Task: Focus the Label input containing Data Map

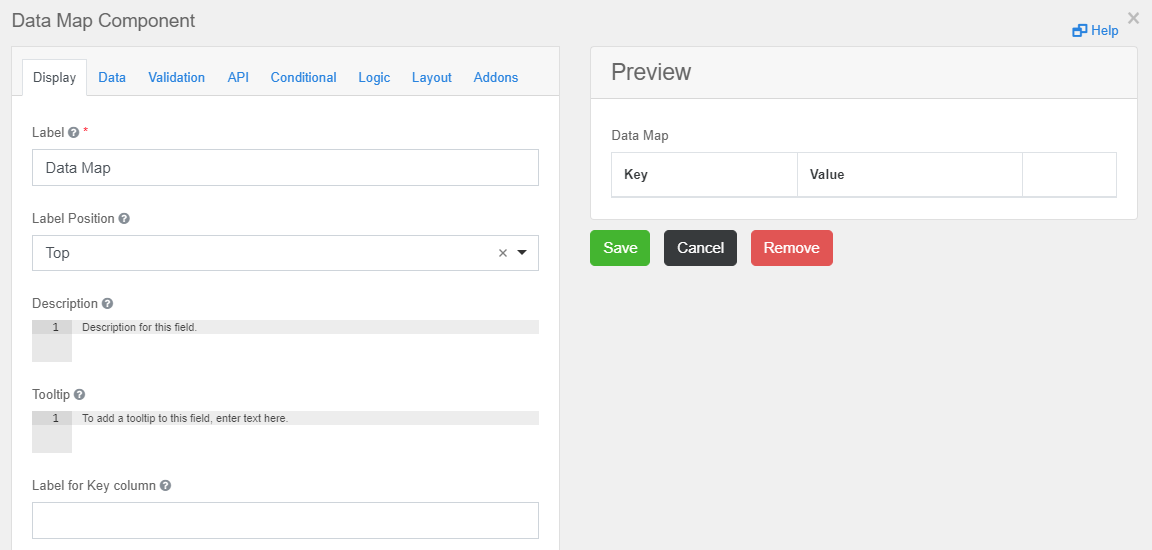Action: click(x=285, y=167)
